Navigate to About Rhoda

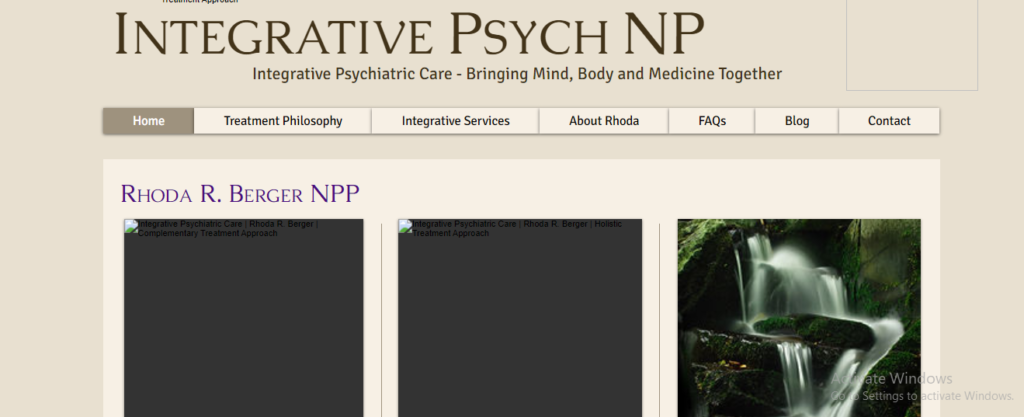point(603,121)
